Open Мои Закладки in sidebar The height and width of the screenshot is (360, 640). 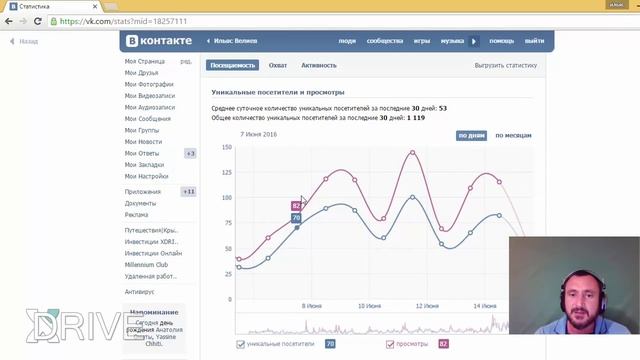(144, 165)
